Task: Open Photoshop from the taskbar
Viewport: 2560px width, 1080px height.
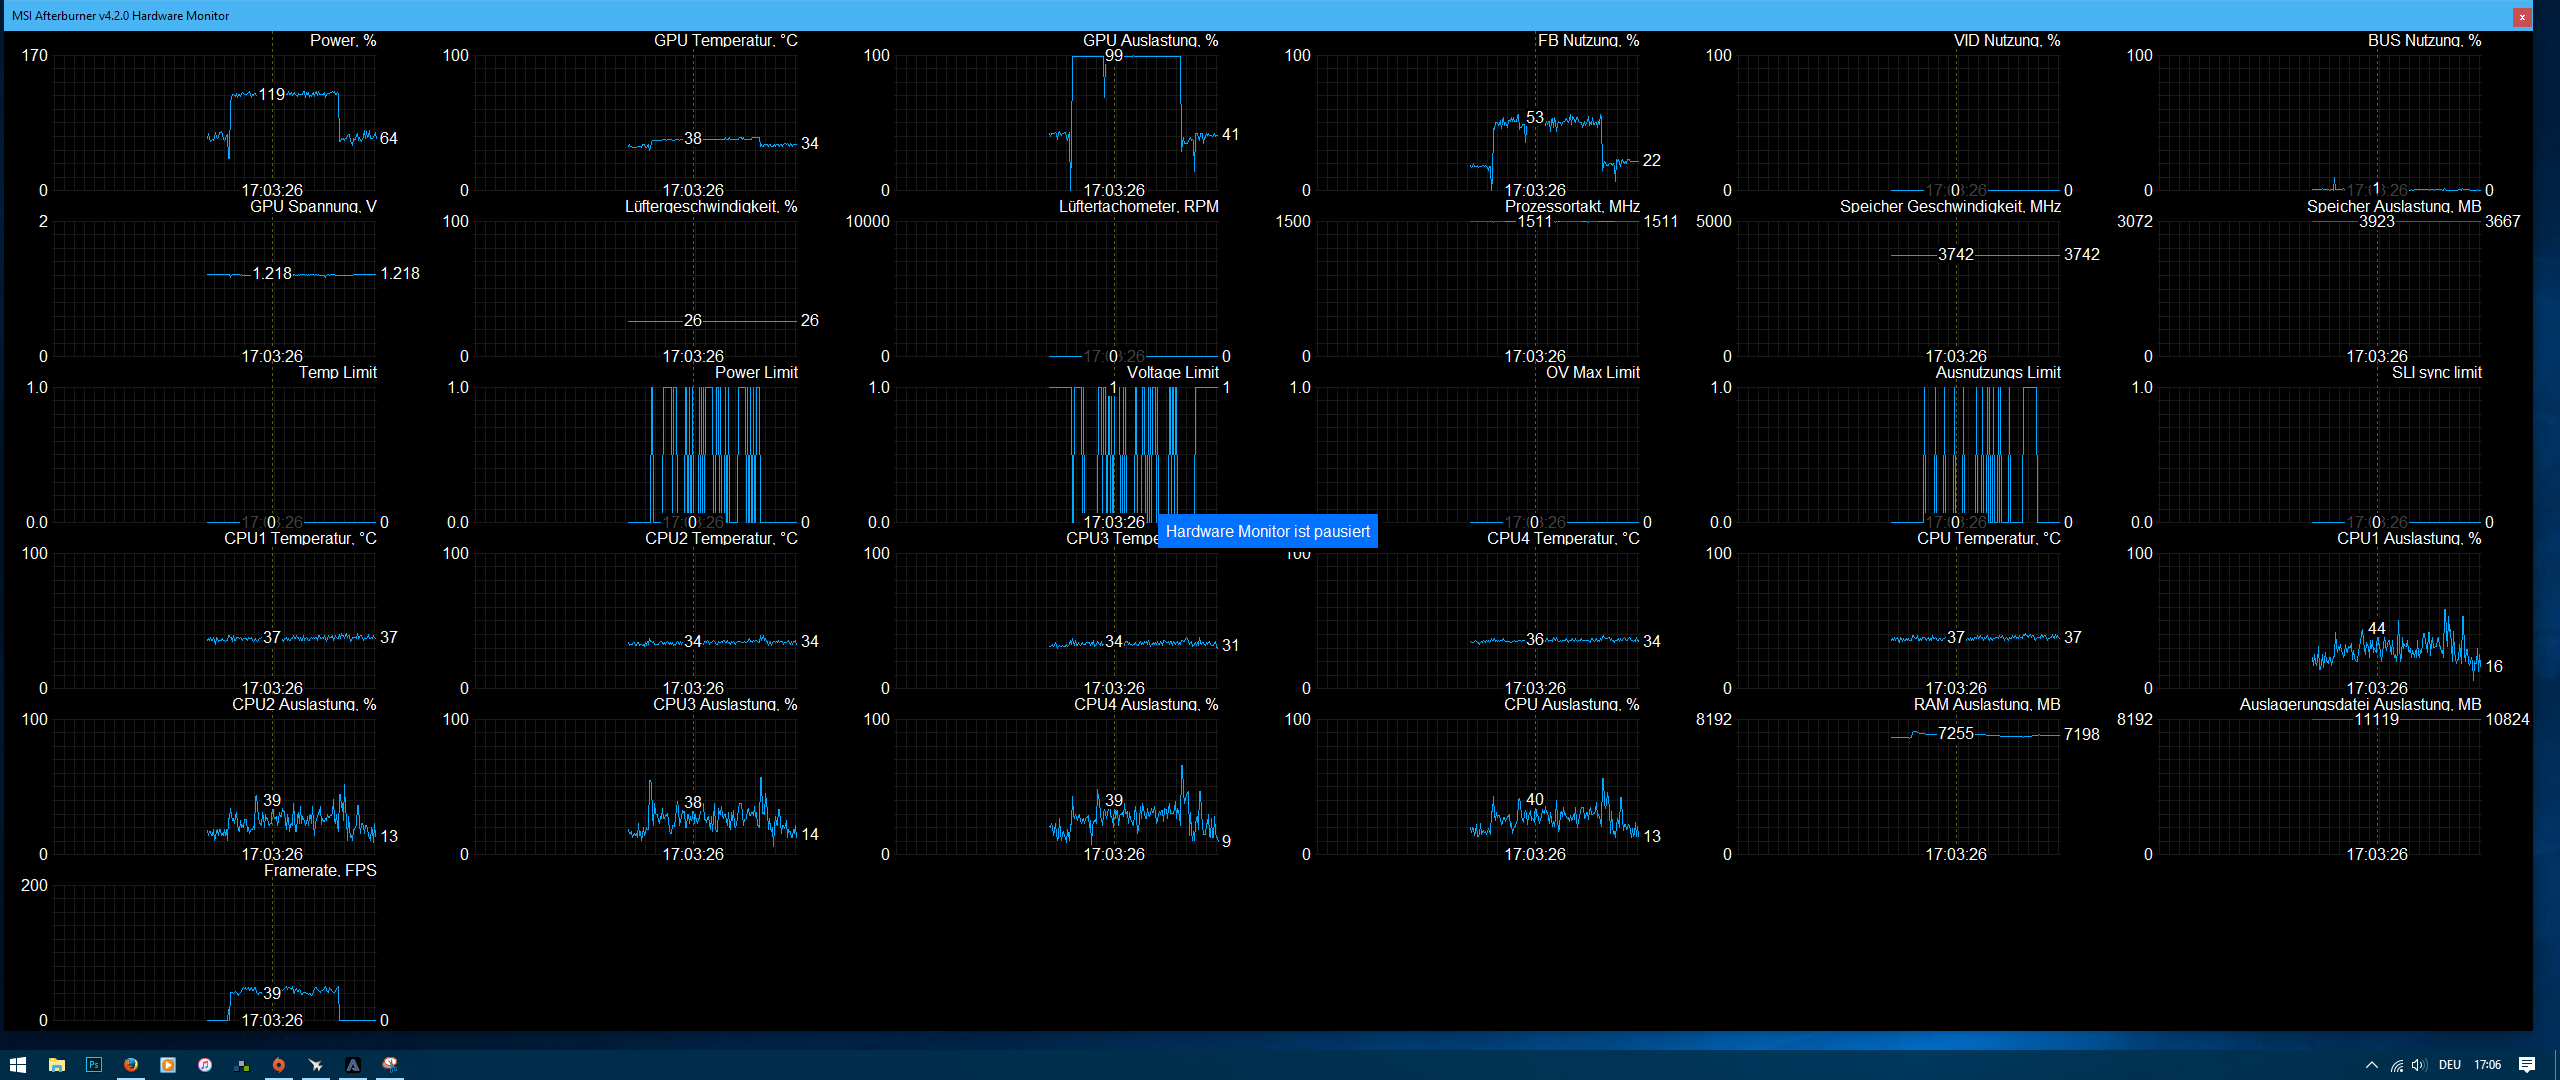Action: click(94, 1065)
